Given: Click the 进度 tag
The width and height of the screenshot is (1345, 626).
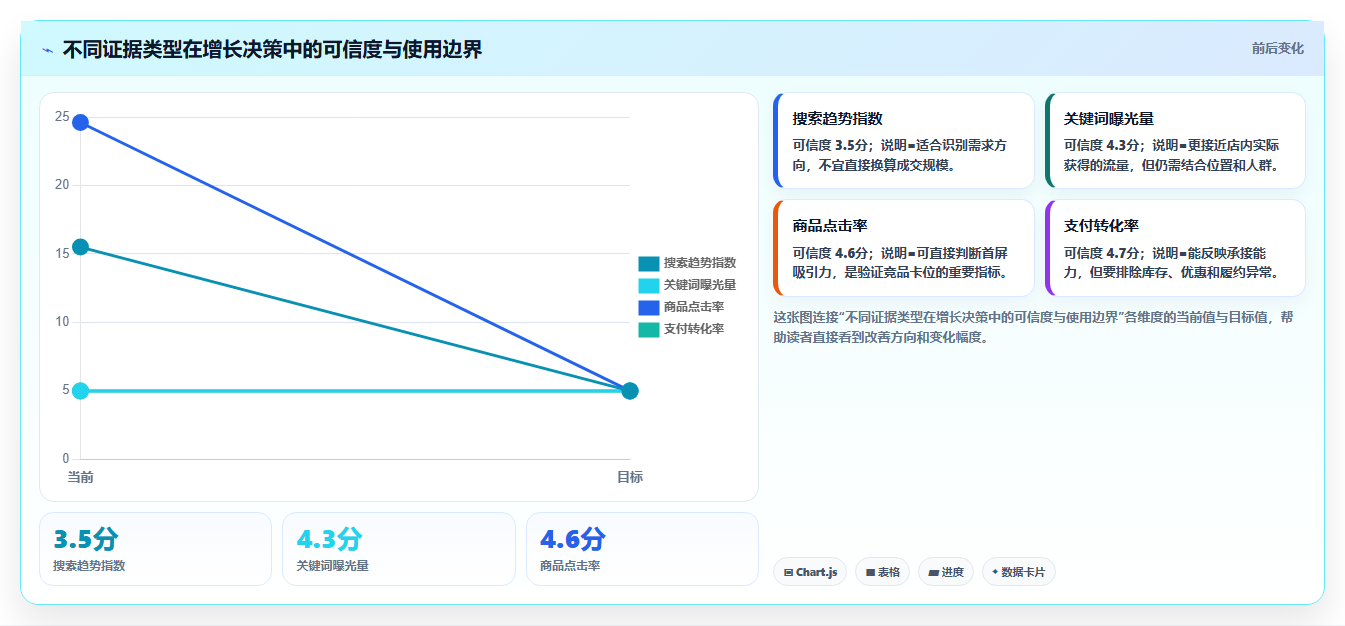Looking at the screenshot, I should coord(945,572).
